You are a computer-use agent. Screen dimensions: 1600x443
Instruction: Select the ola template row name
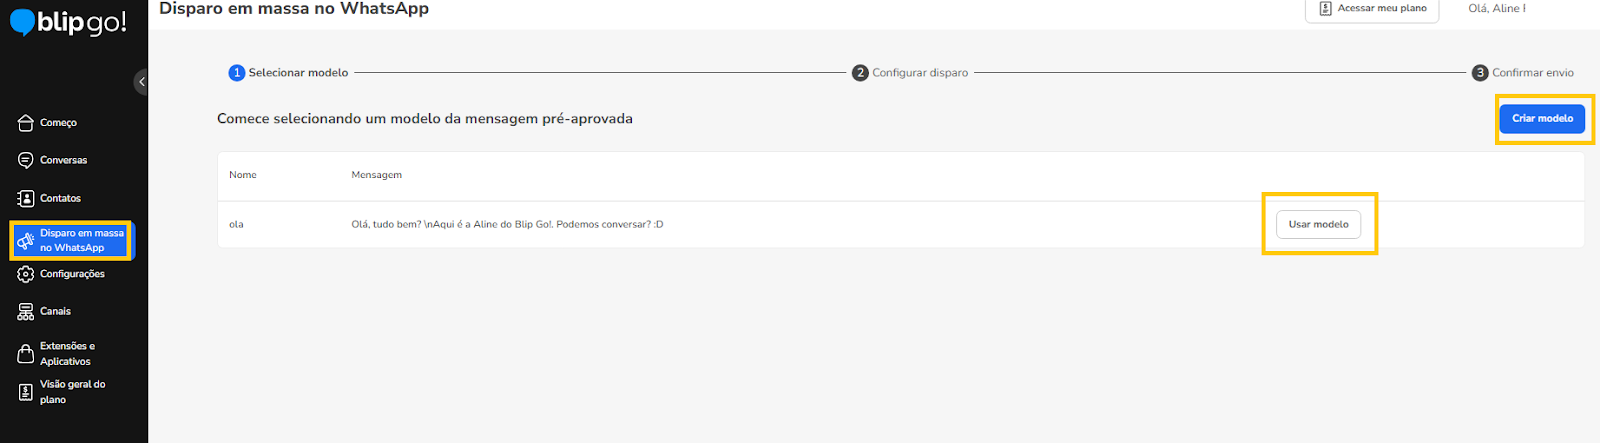click(x=236, y=224)
